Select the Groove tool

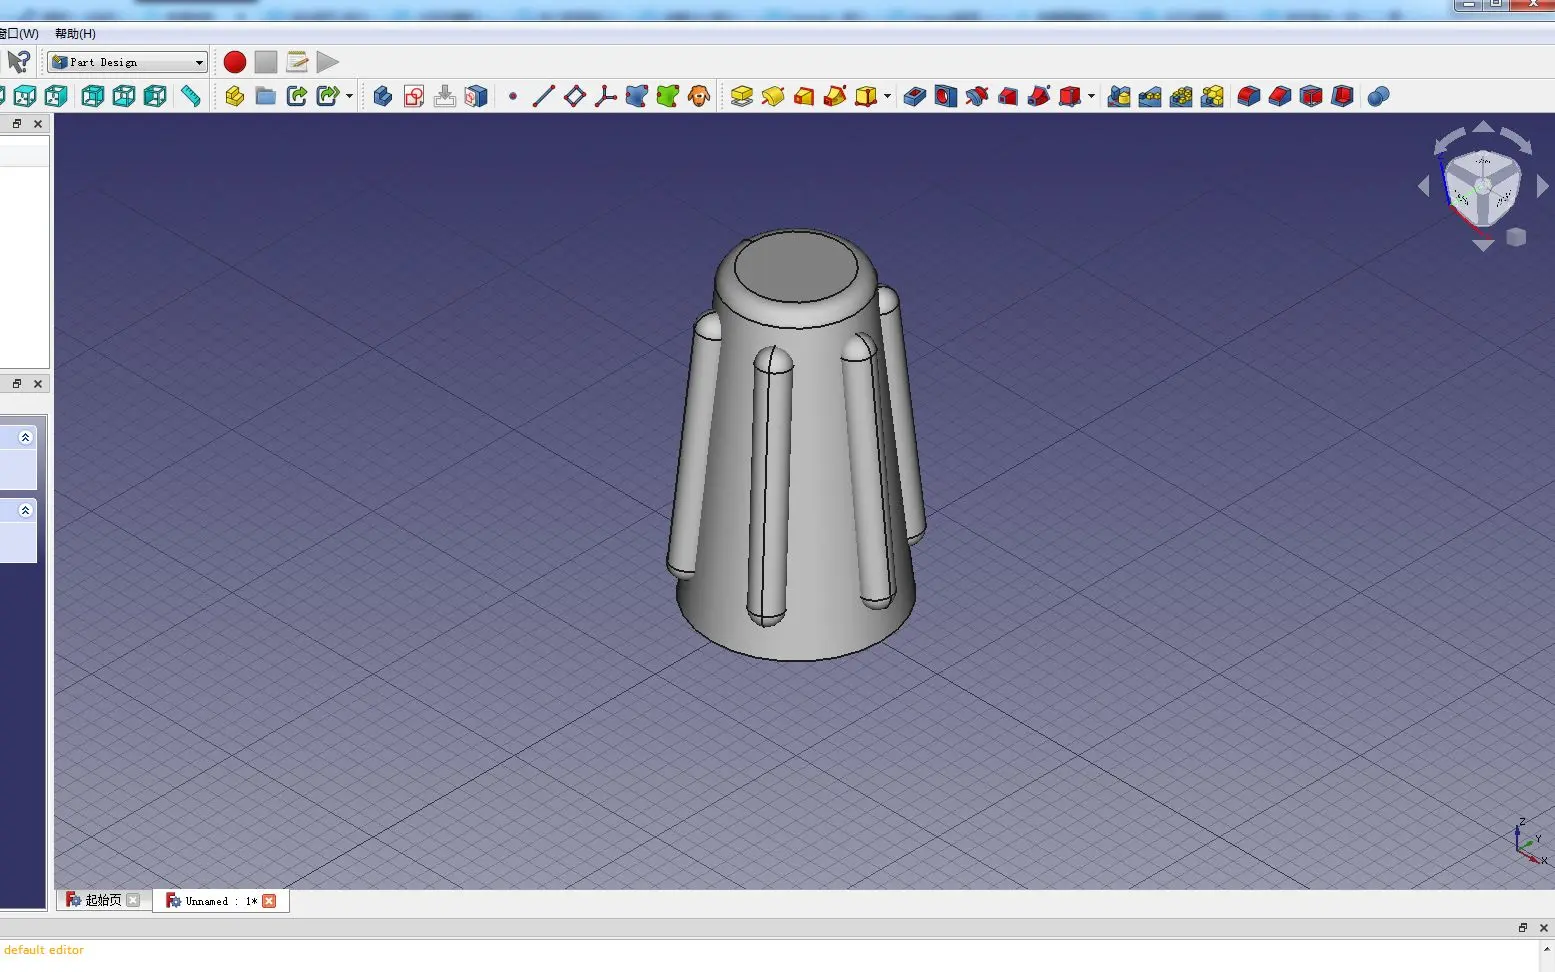(977, 96)
